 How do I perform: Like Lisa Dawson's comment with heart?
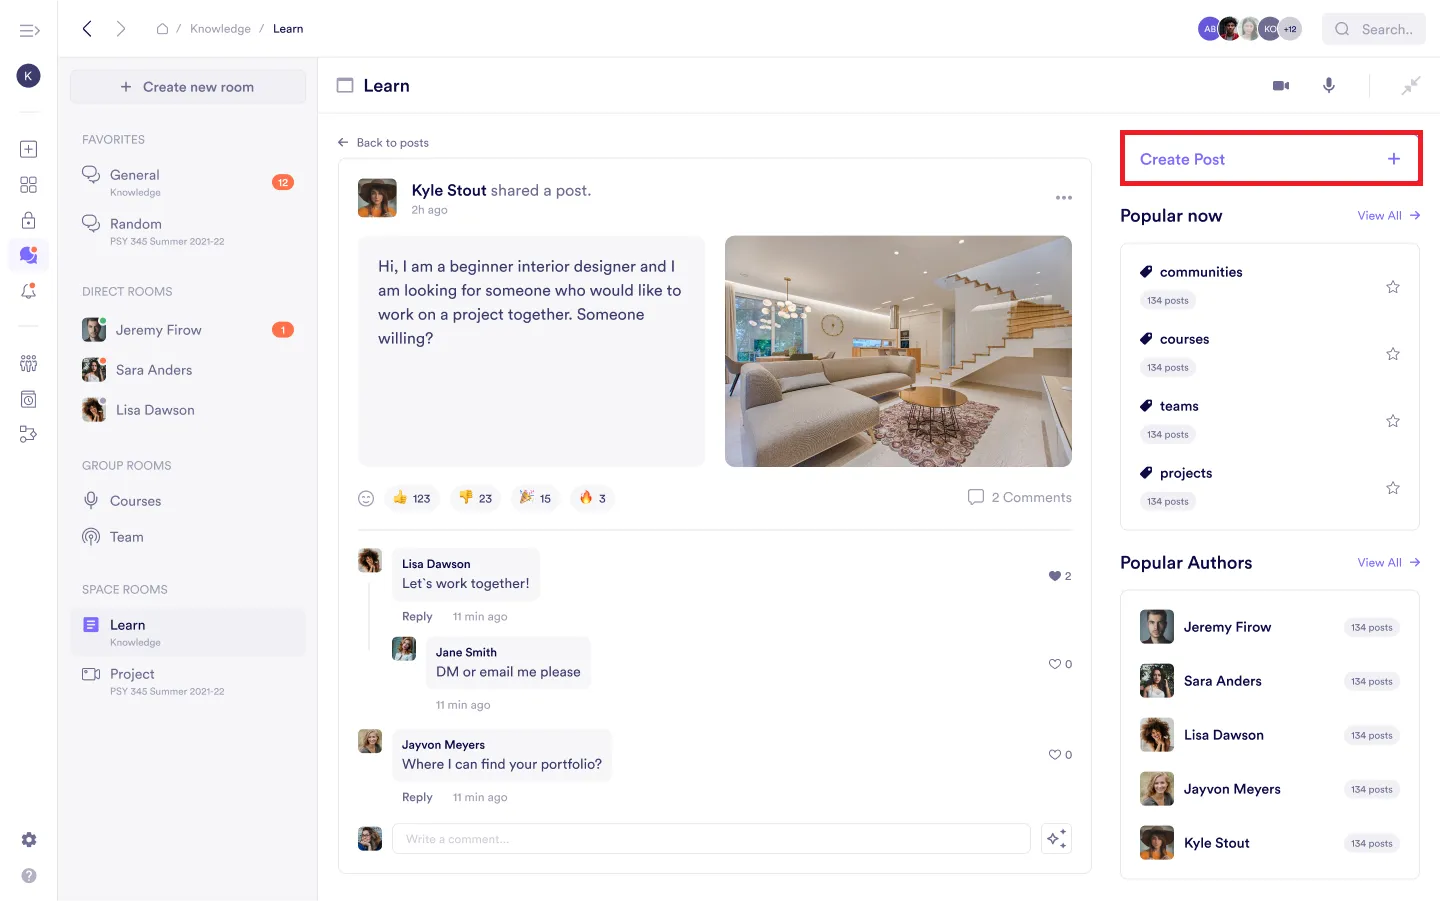[x=1054, y=576]
